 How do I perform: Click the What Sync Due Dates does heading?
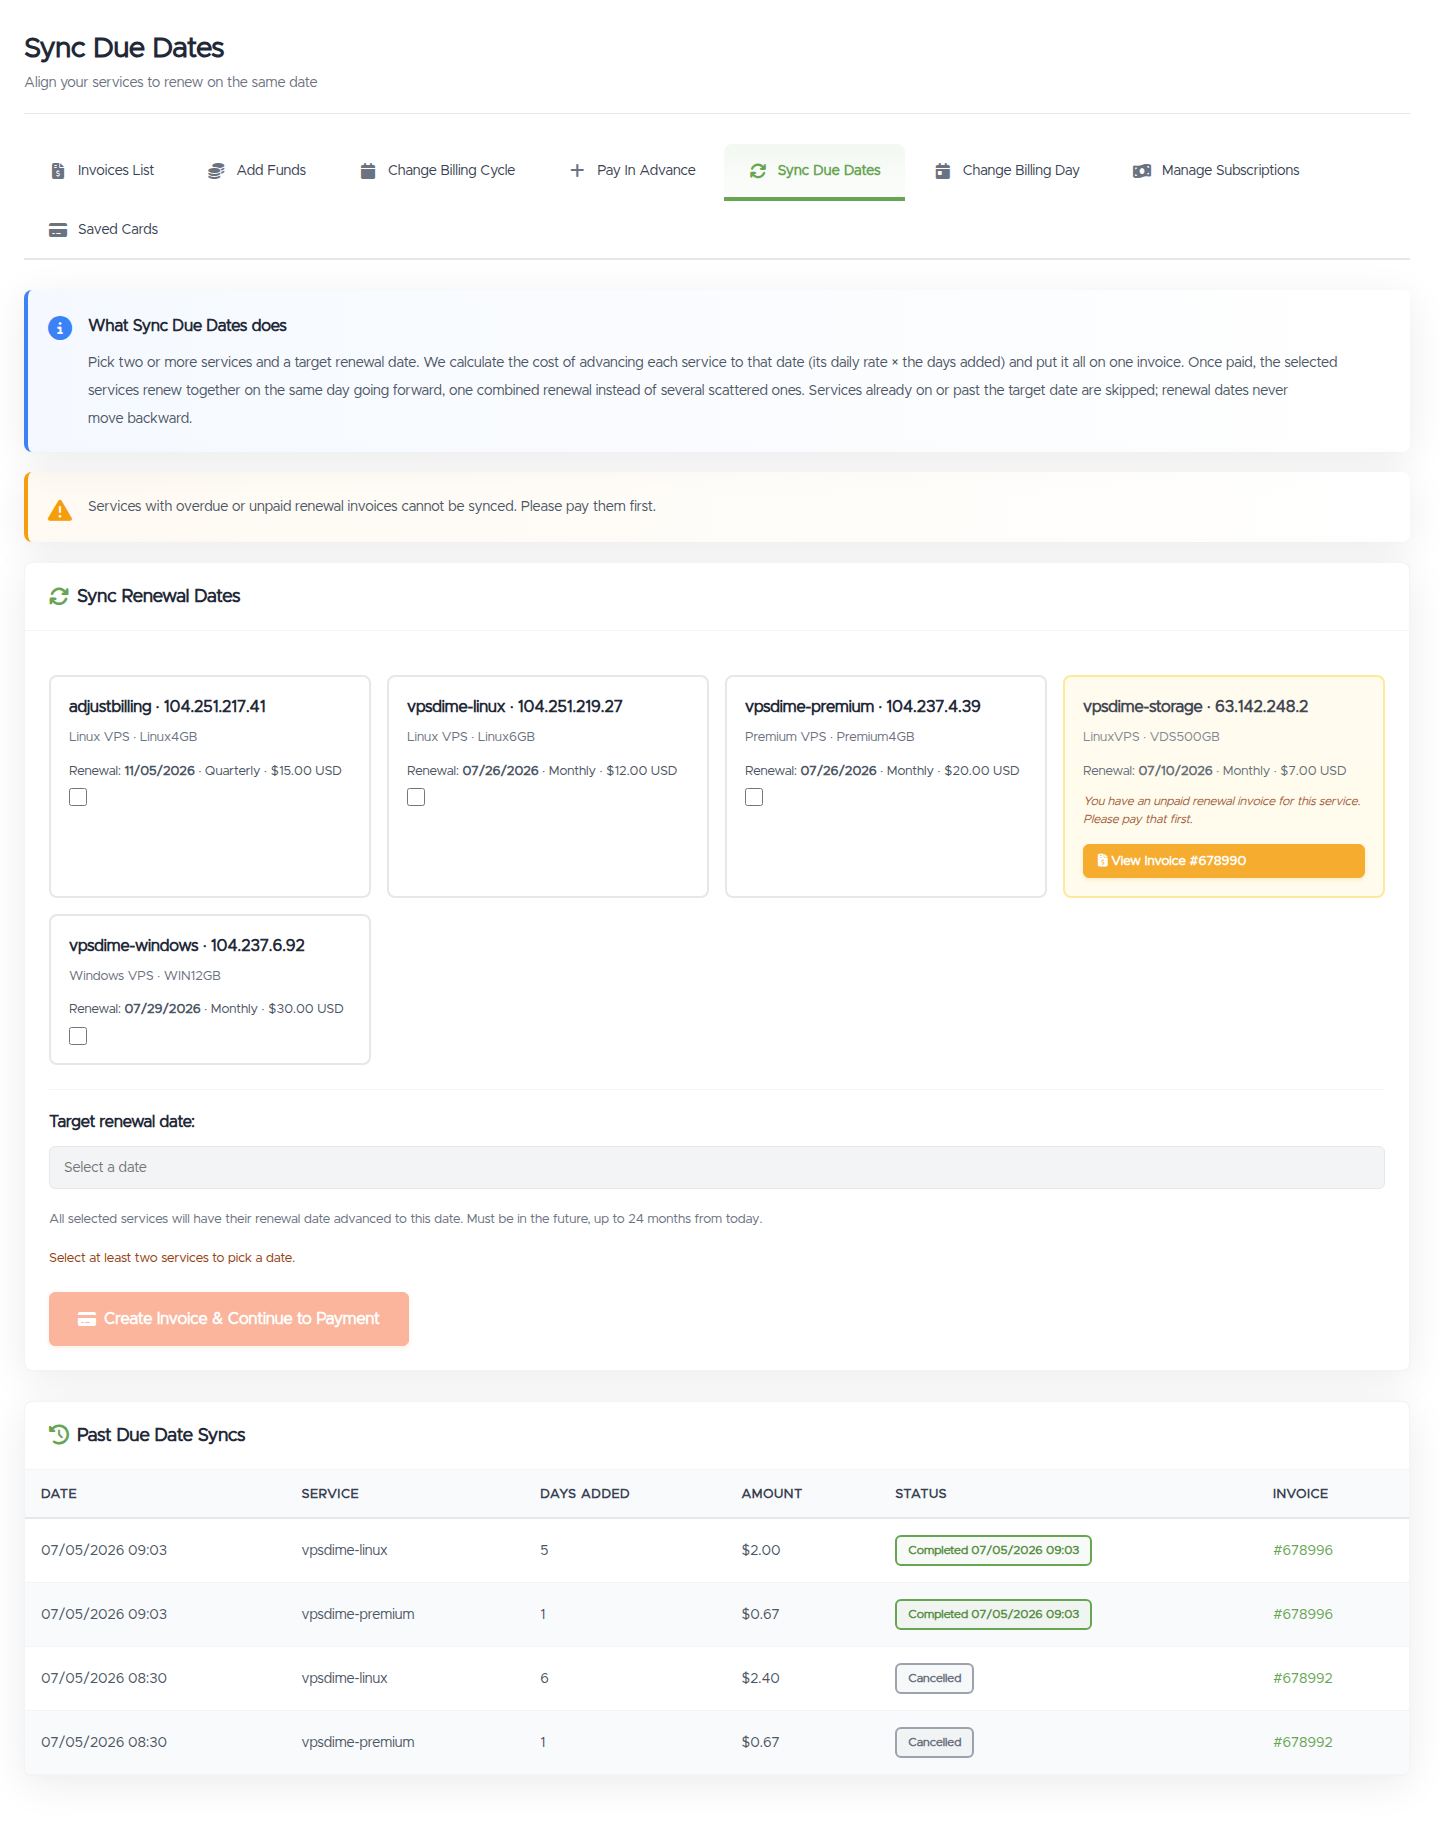[187, 326]
